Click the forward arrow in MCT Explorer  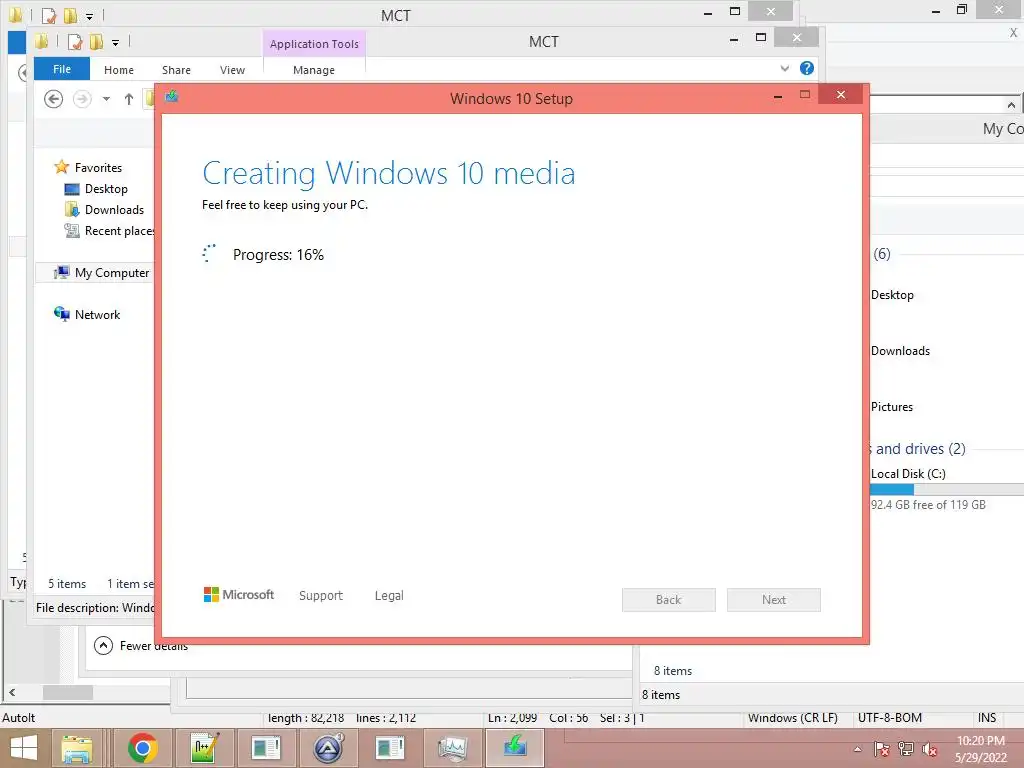click(x=82, y=99)
